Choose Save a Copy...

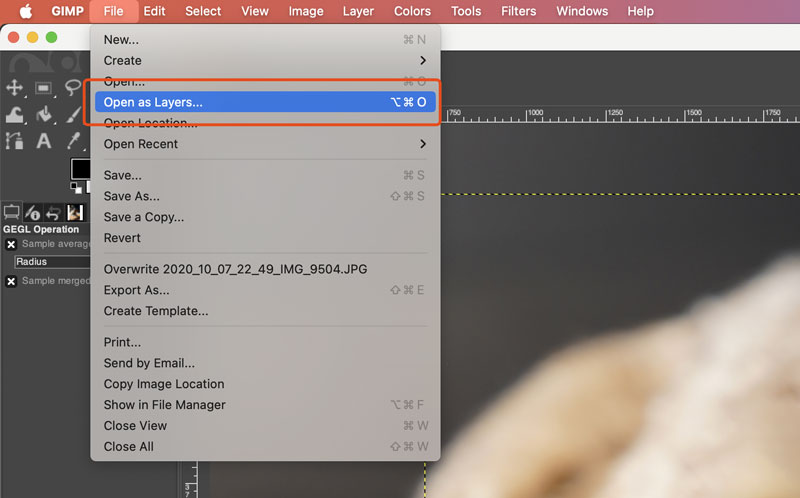pyautogui.click(x=265, y=217)
